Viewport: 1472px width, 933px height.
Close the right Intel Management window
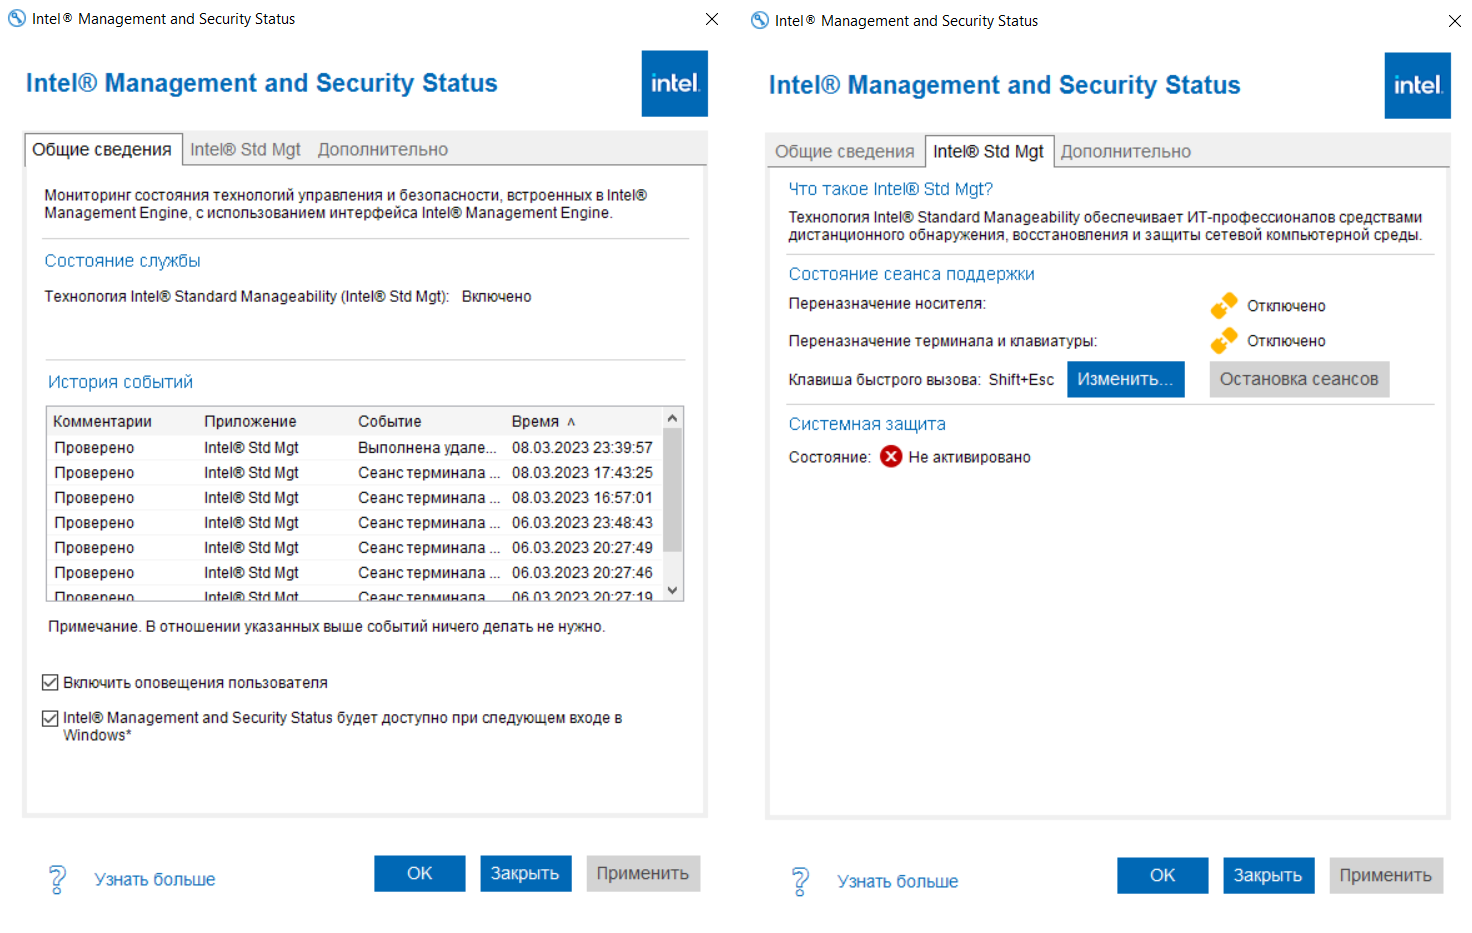point(1455,21)
